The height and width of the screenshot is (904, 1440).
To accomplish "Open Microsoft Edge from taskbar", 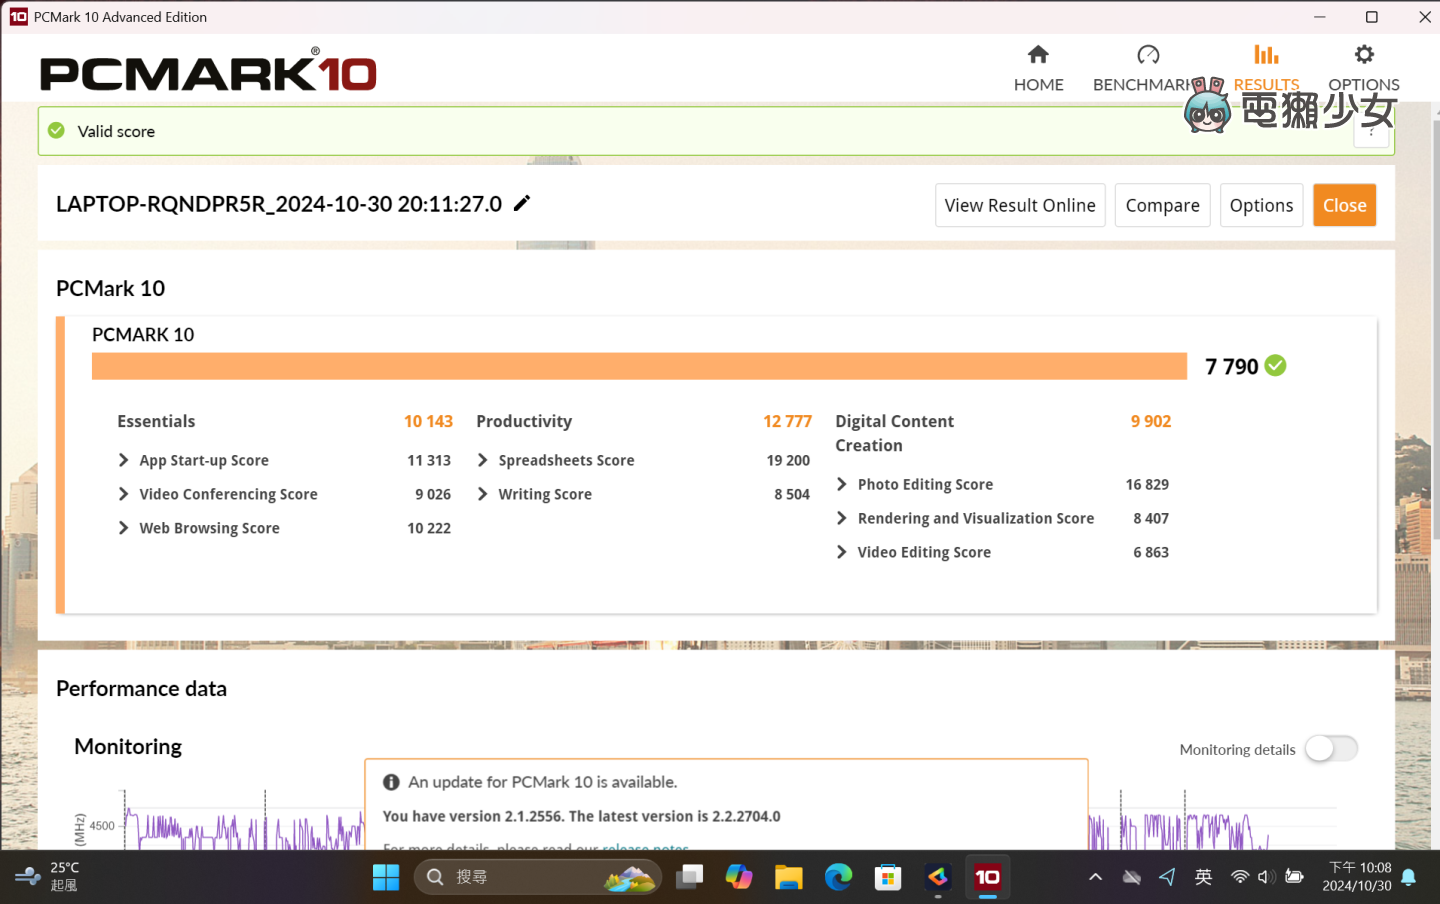I will pyautogui.click(x=838, y=877).
